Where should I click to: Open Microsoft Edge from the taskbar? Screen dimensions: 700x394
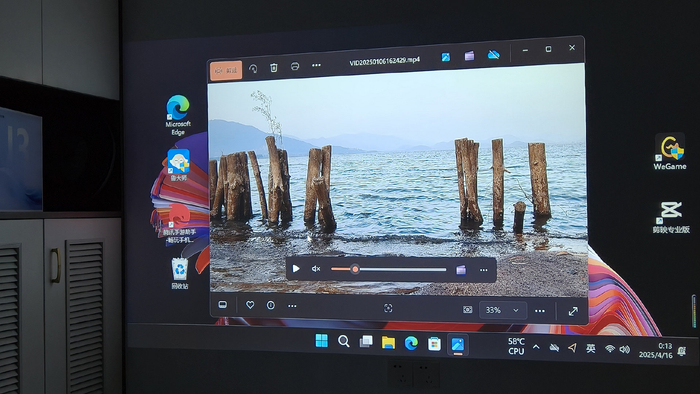(x=411, y=343)
